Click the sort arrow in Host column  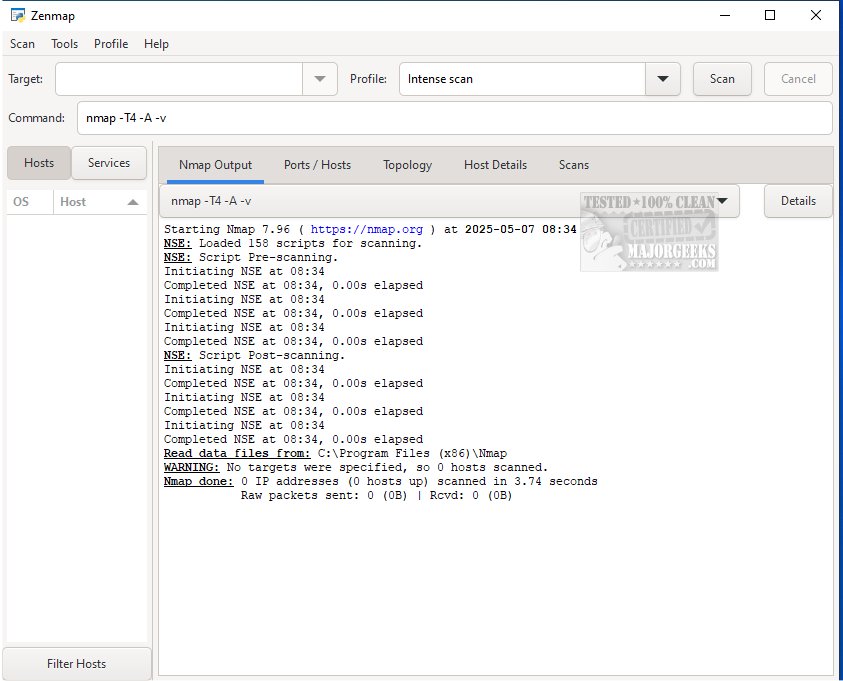tap(132, 202)
